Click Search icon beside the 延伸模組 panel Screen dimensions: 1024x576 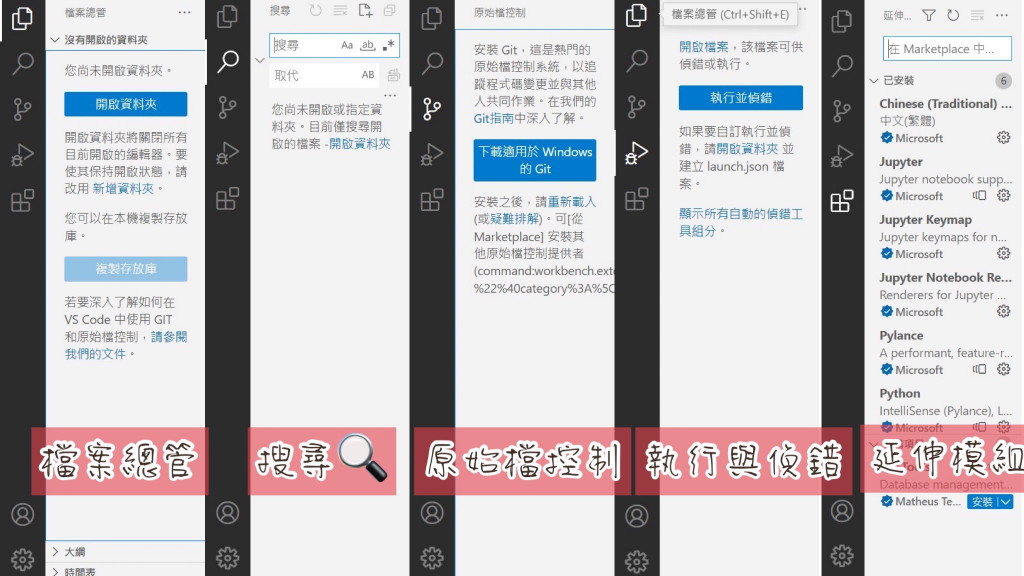pos(842,65)
